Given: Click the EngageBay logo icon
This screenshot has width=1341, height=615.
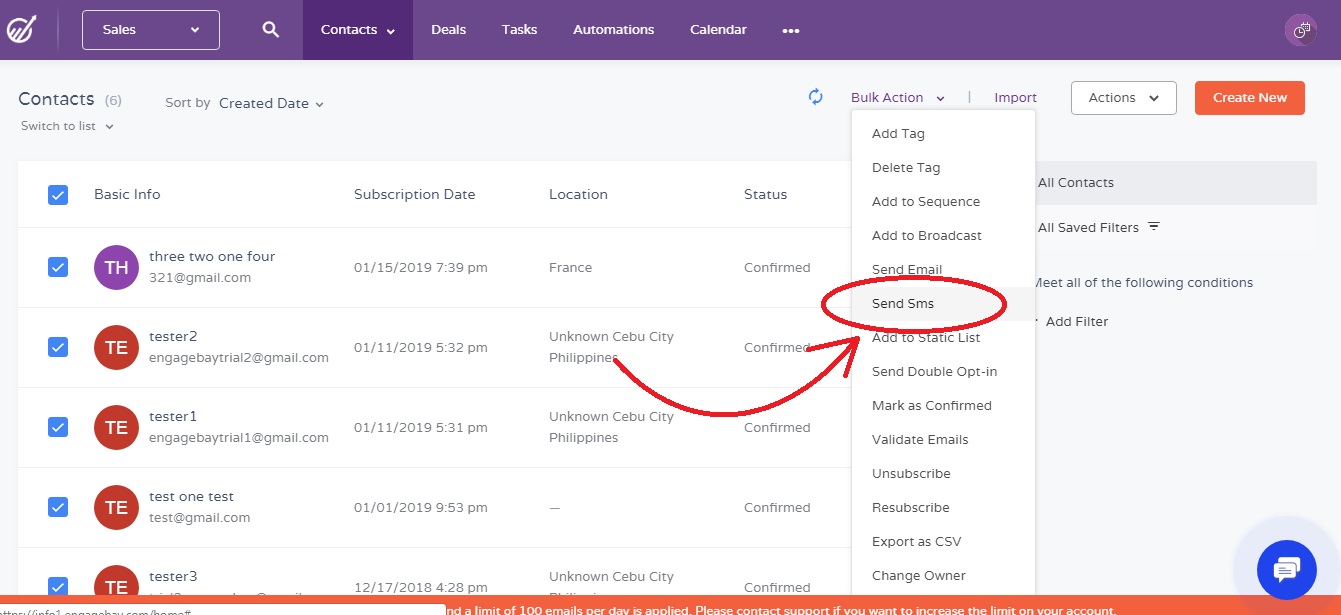Looking at the screenshot, I should 21,30.
